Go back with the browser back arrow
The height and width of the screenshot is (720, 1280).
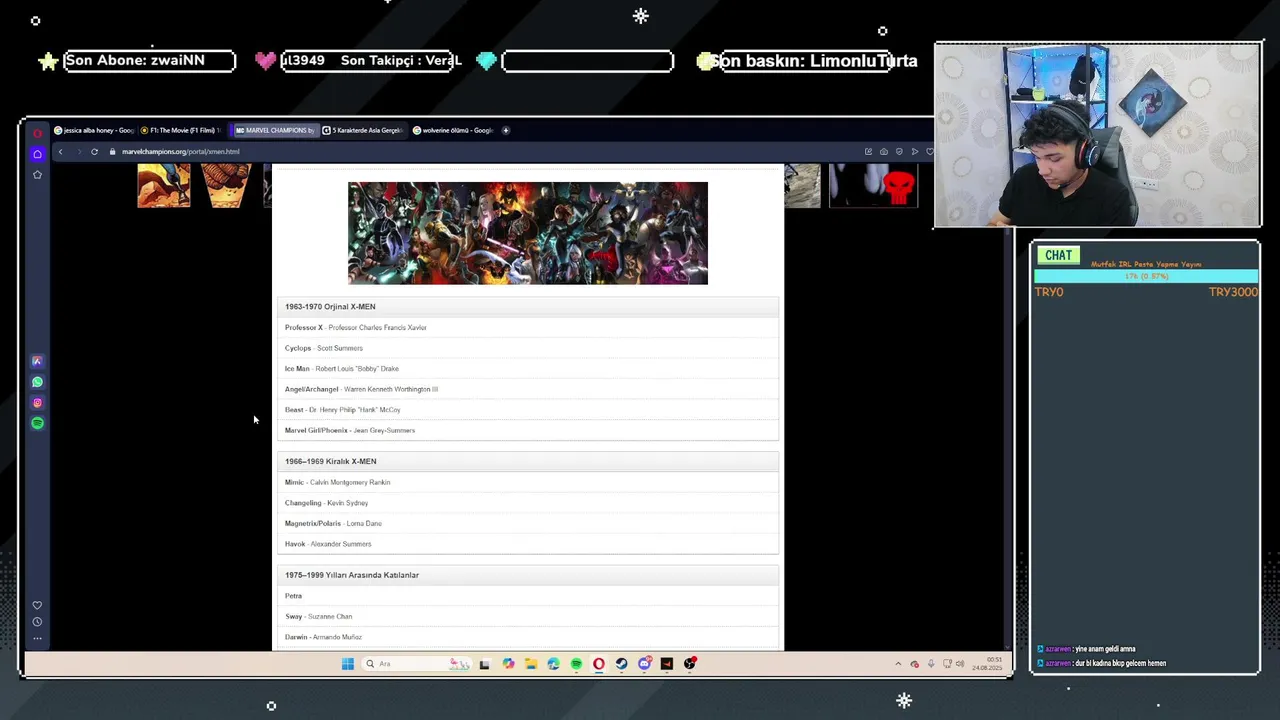coord(60,152)
